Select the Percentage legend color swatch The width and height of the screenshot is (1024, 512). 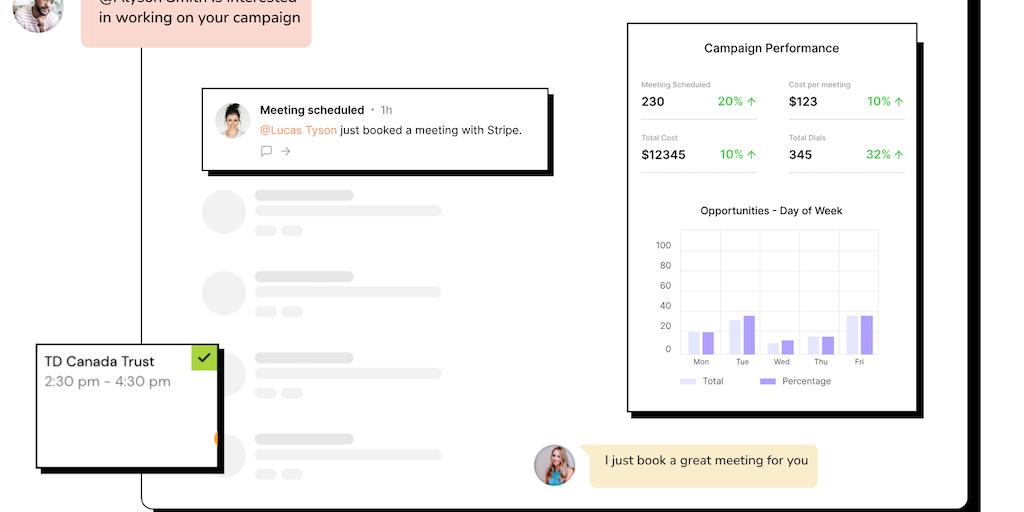pyautogui.click(x=768, y=381)
